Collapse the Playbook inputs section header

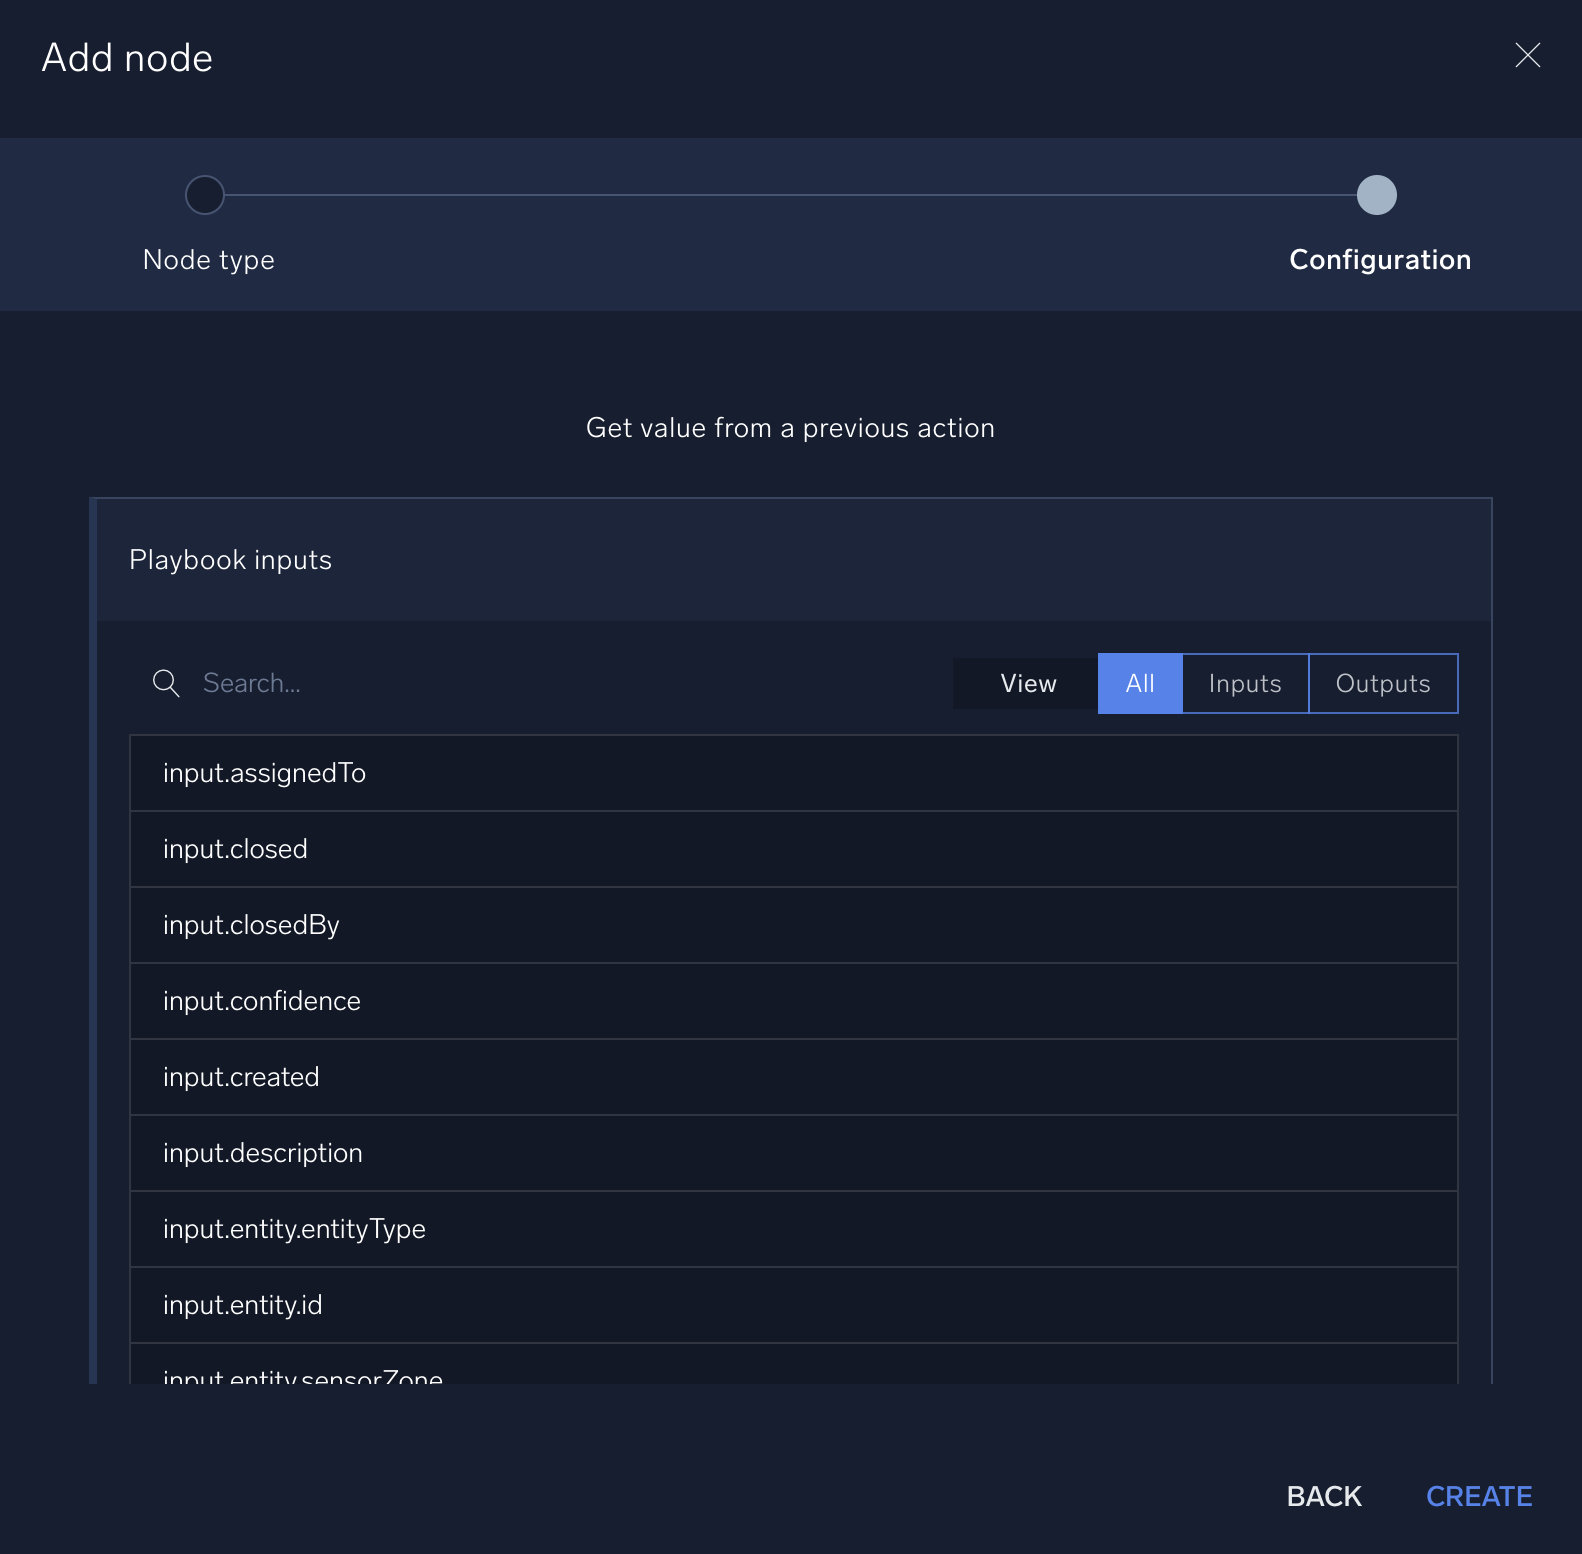(x=790, y=560)
